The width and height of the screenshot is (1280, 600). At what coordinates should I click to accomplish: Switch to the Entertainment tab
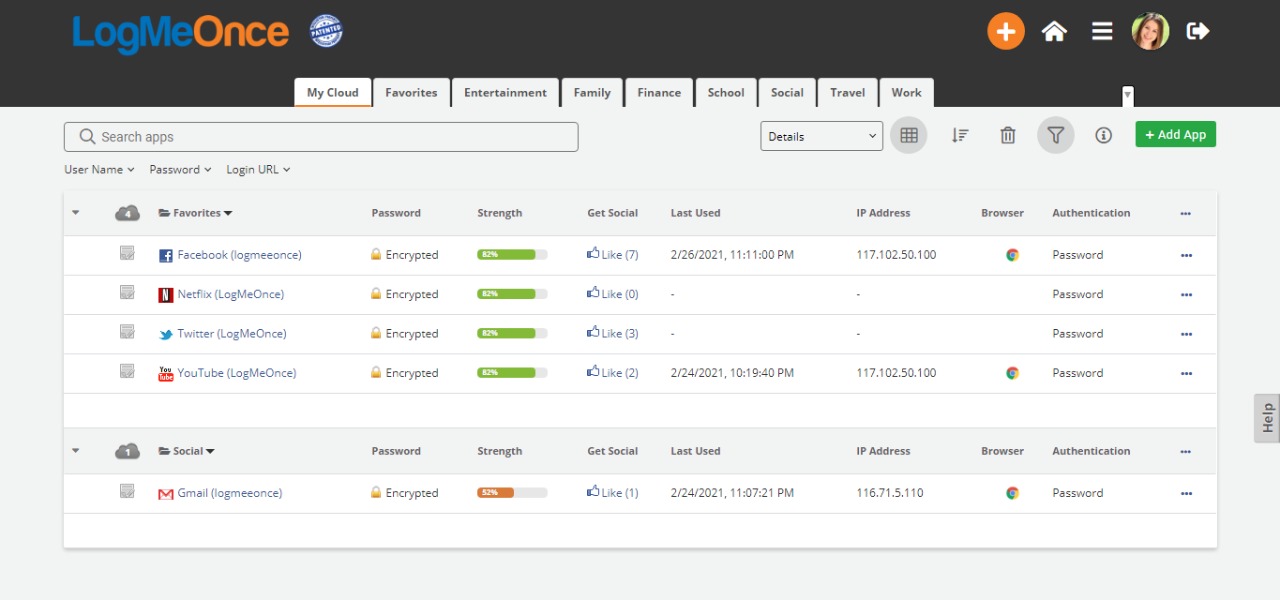(505, 92)
